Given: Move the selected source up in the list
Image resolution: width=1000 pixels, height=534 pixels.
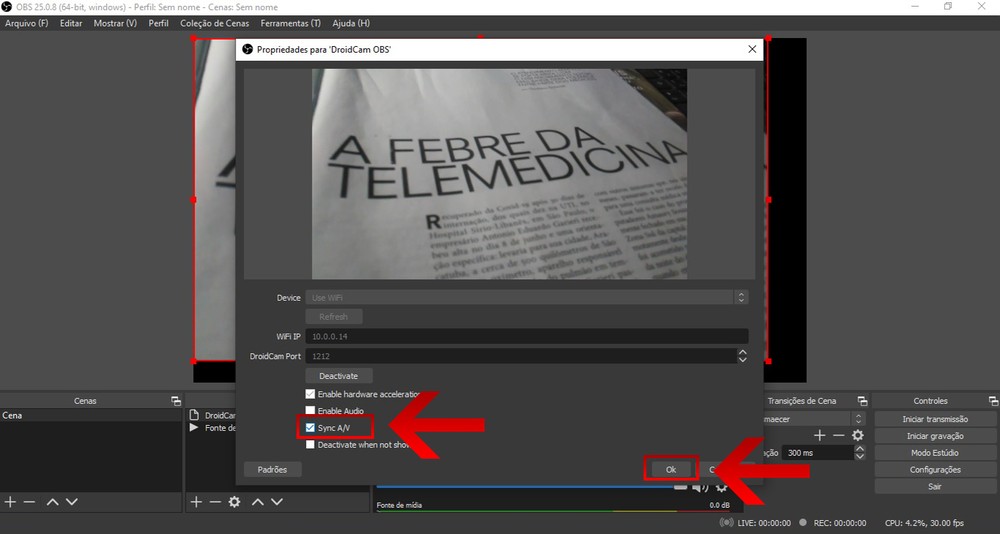Looking at the screenshot, I should click(258, 502).
